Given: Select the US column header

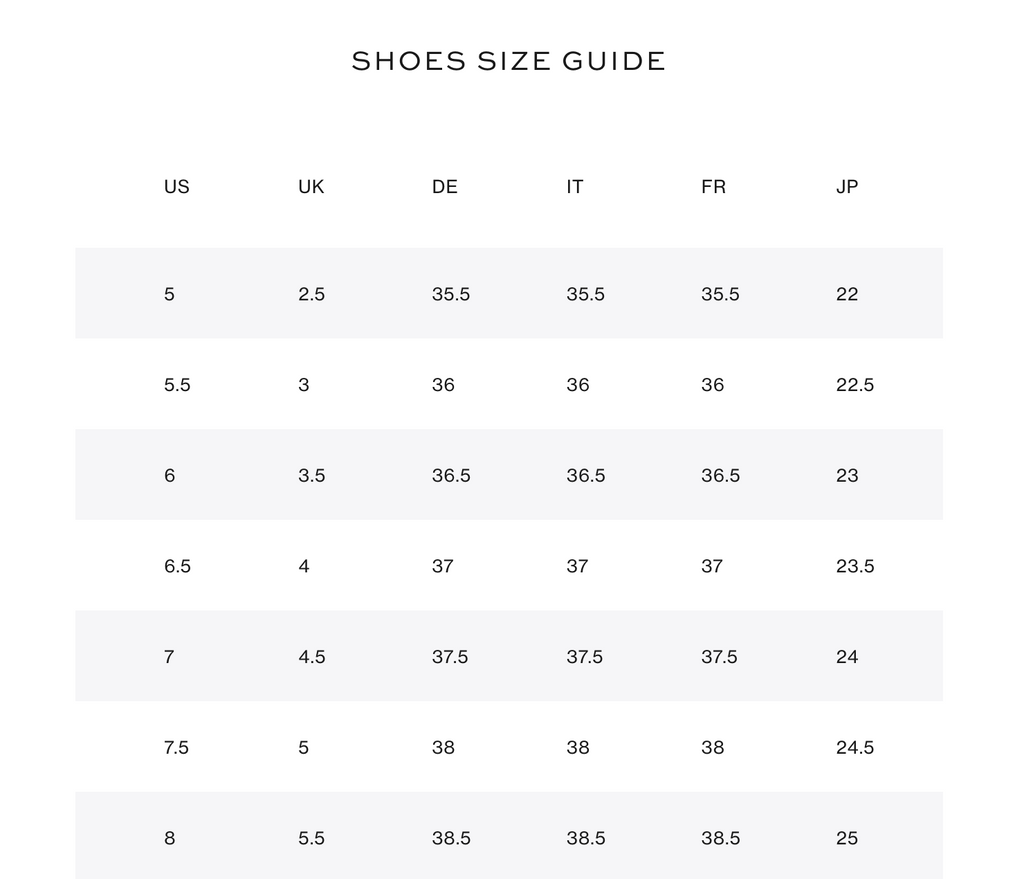Looking at the screenshot, I should [x=176, y=187].
